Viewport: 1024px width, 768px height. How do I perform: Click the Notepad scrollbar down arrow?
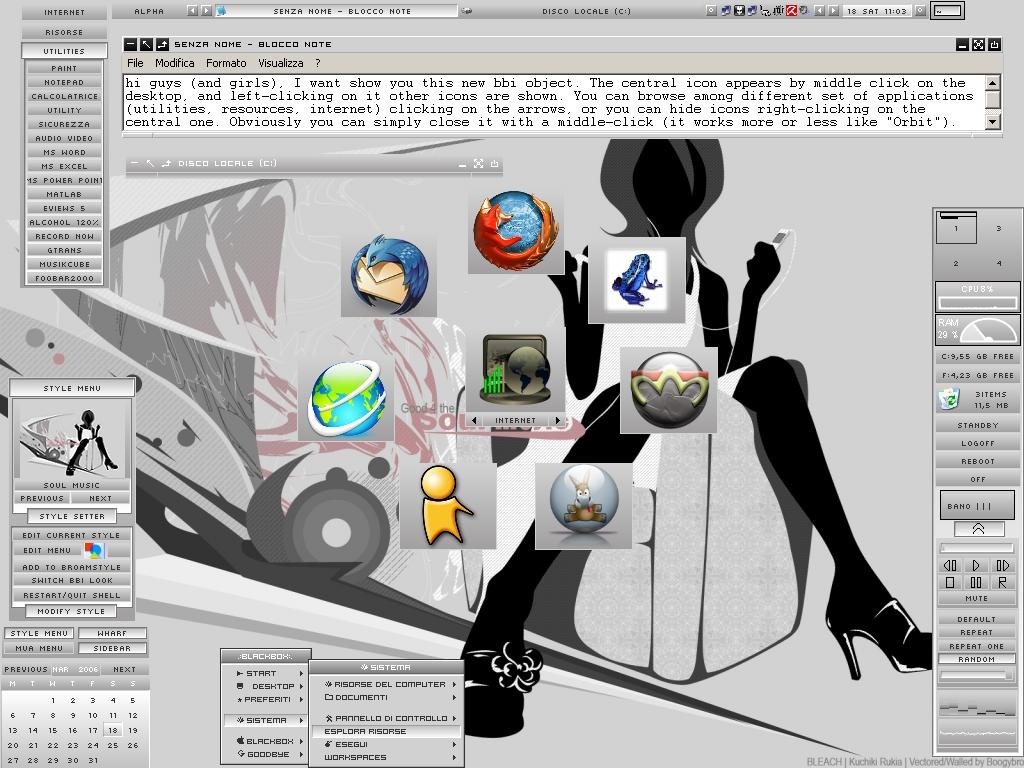pos(993,121)
